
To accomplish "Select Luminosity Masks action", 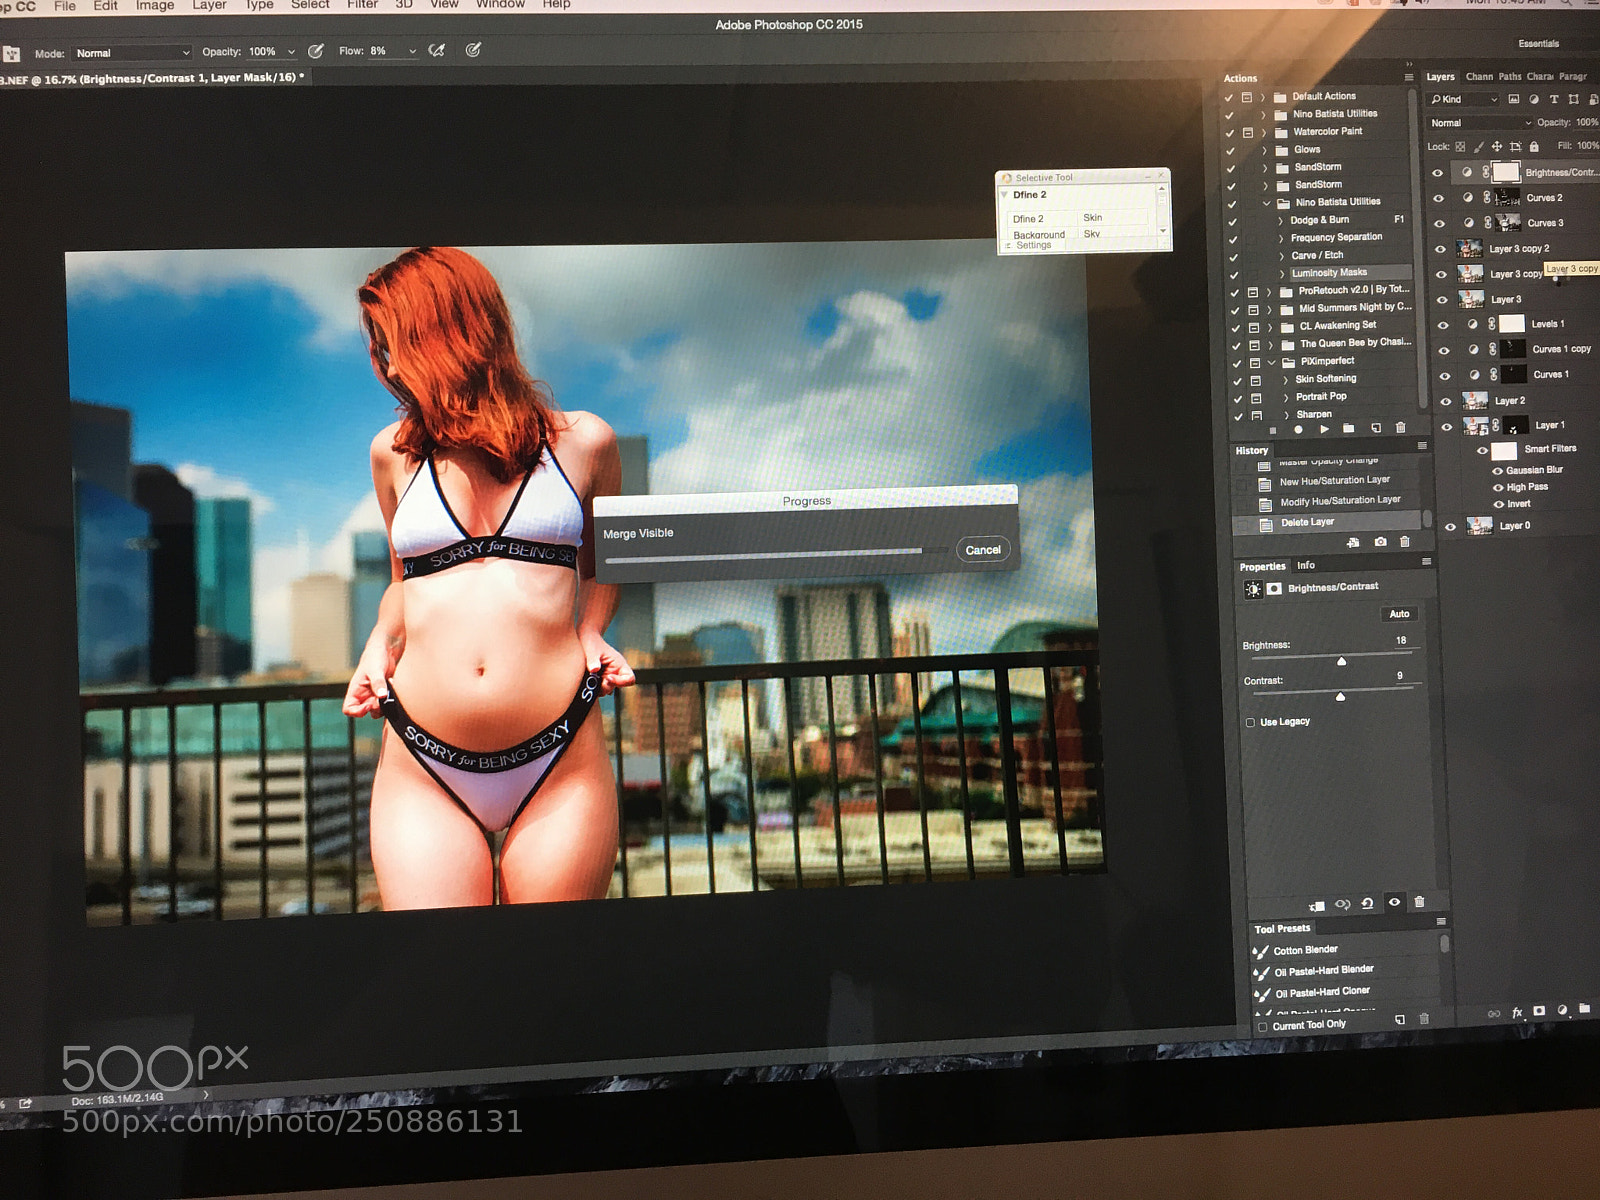I will click(1329, 273).
